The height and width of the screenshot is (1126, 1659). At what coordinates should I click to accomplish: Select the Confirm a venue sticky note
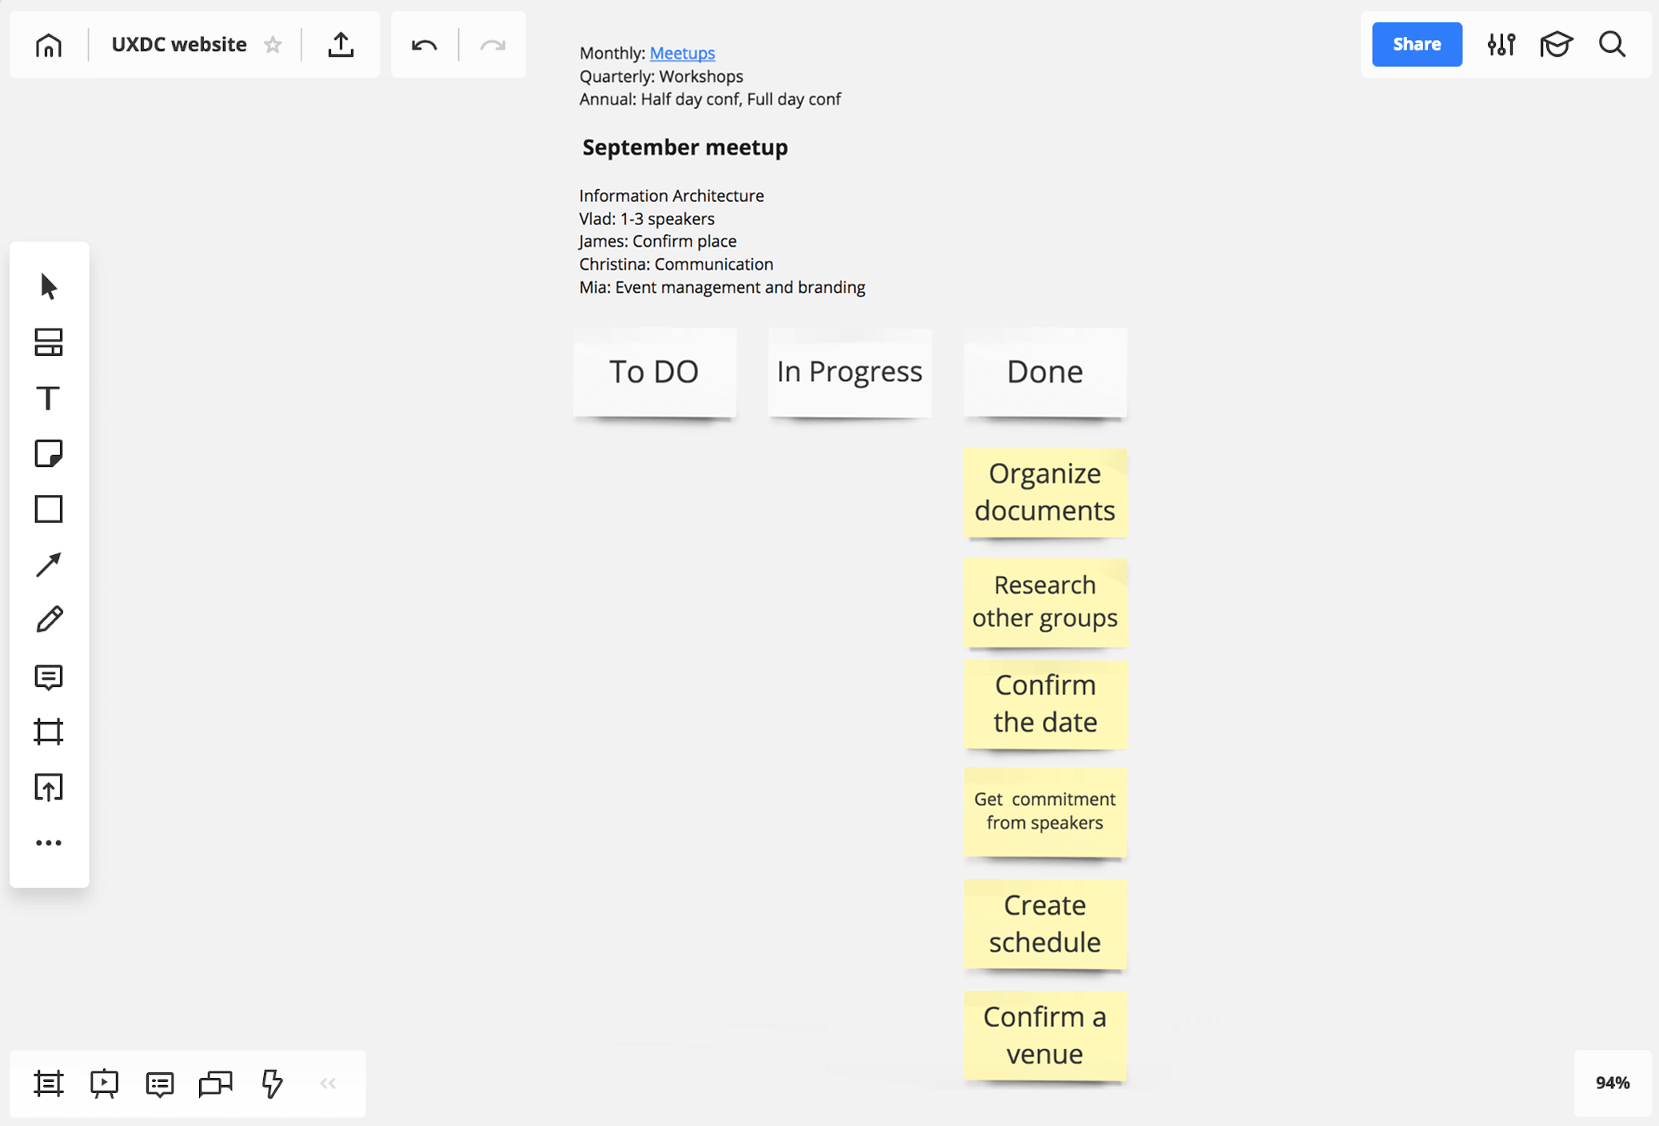1045,1036
